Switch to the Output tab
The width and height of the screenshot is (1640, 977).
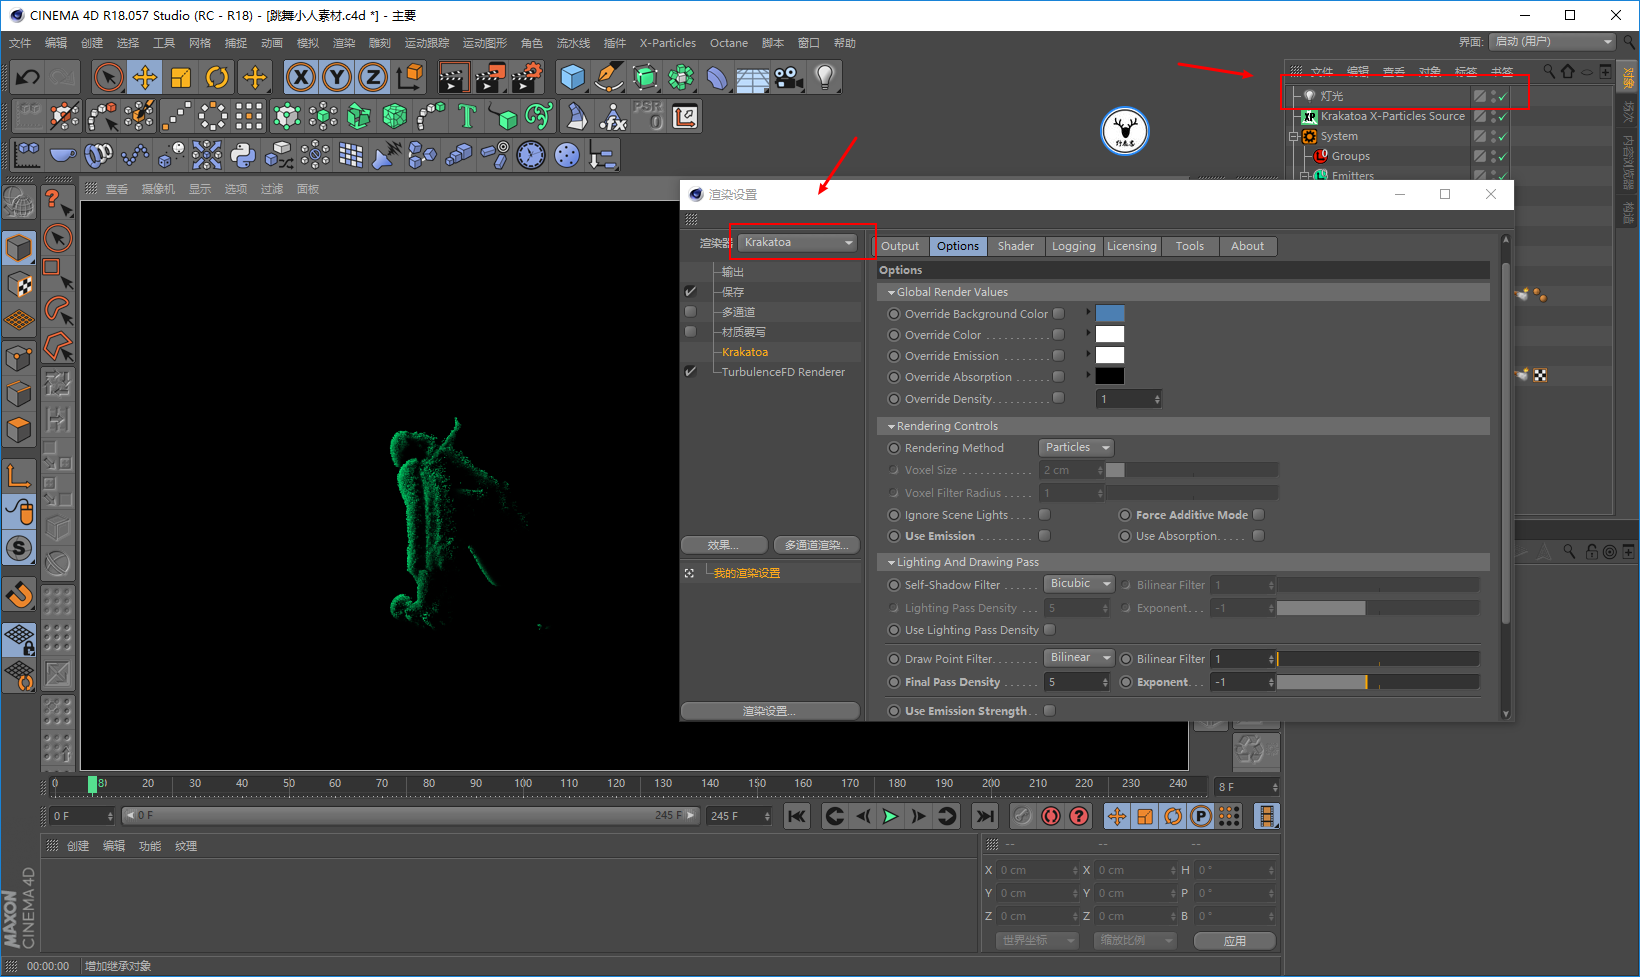900,246
